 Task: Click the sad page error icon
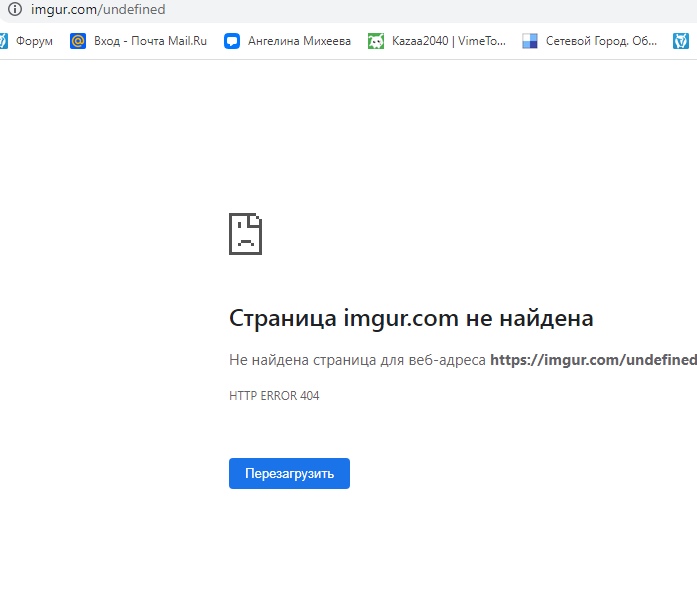(245, 234)
